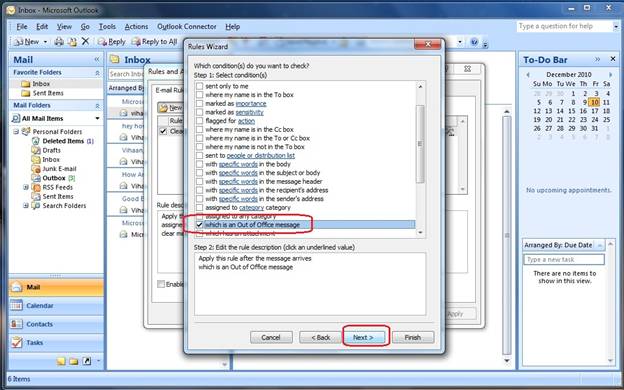Open the New item dropdown arrow
This screenshot has height=390, width=624.
(45, 41)
